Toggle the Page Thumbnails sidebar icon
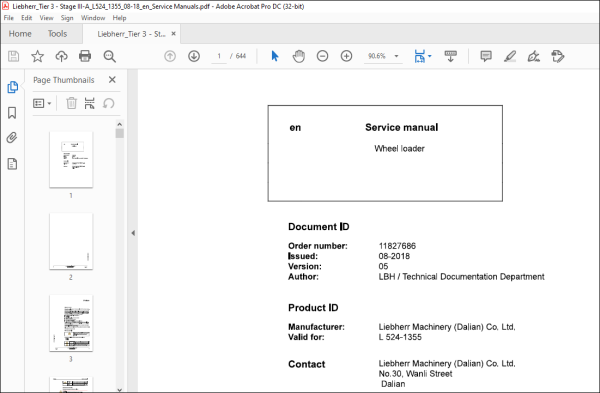600x393 pixels. (x=12, y=87)
